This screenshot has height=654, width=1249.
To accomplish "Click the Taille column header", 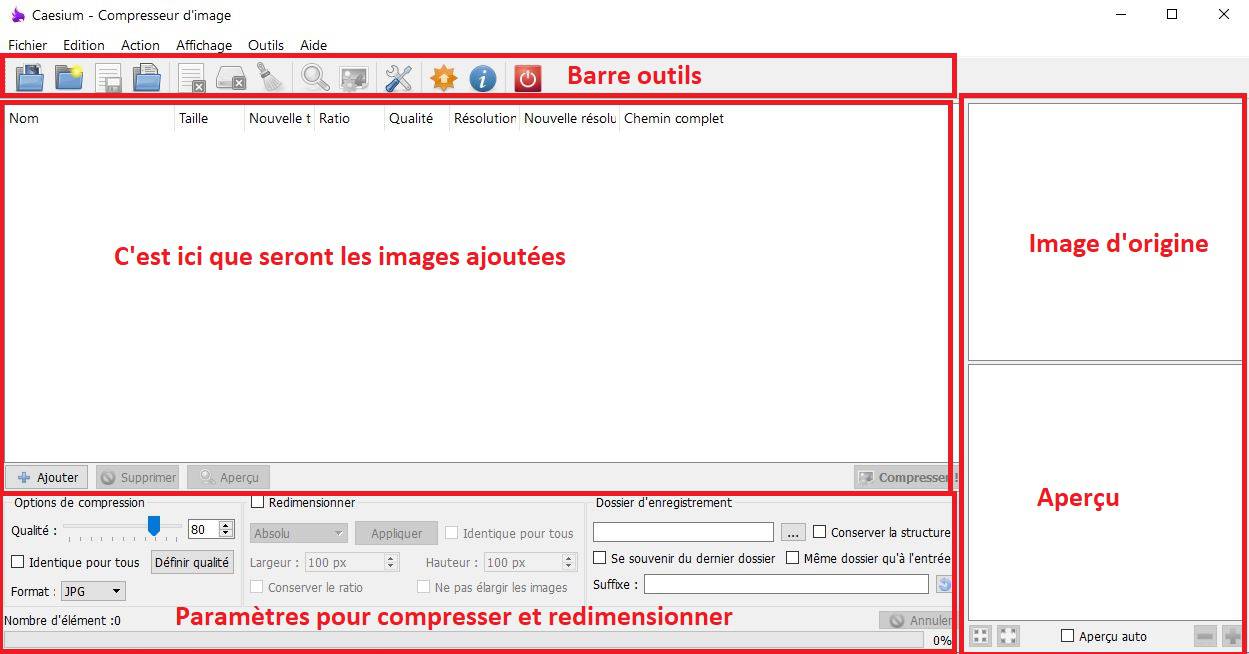I will (x=209, y=118).
